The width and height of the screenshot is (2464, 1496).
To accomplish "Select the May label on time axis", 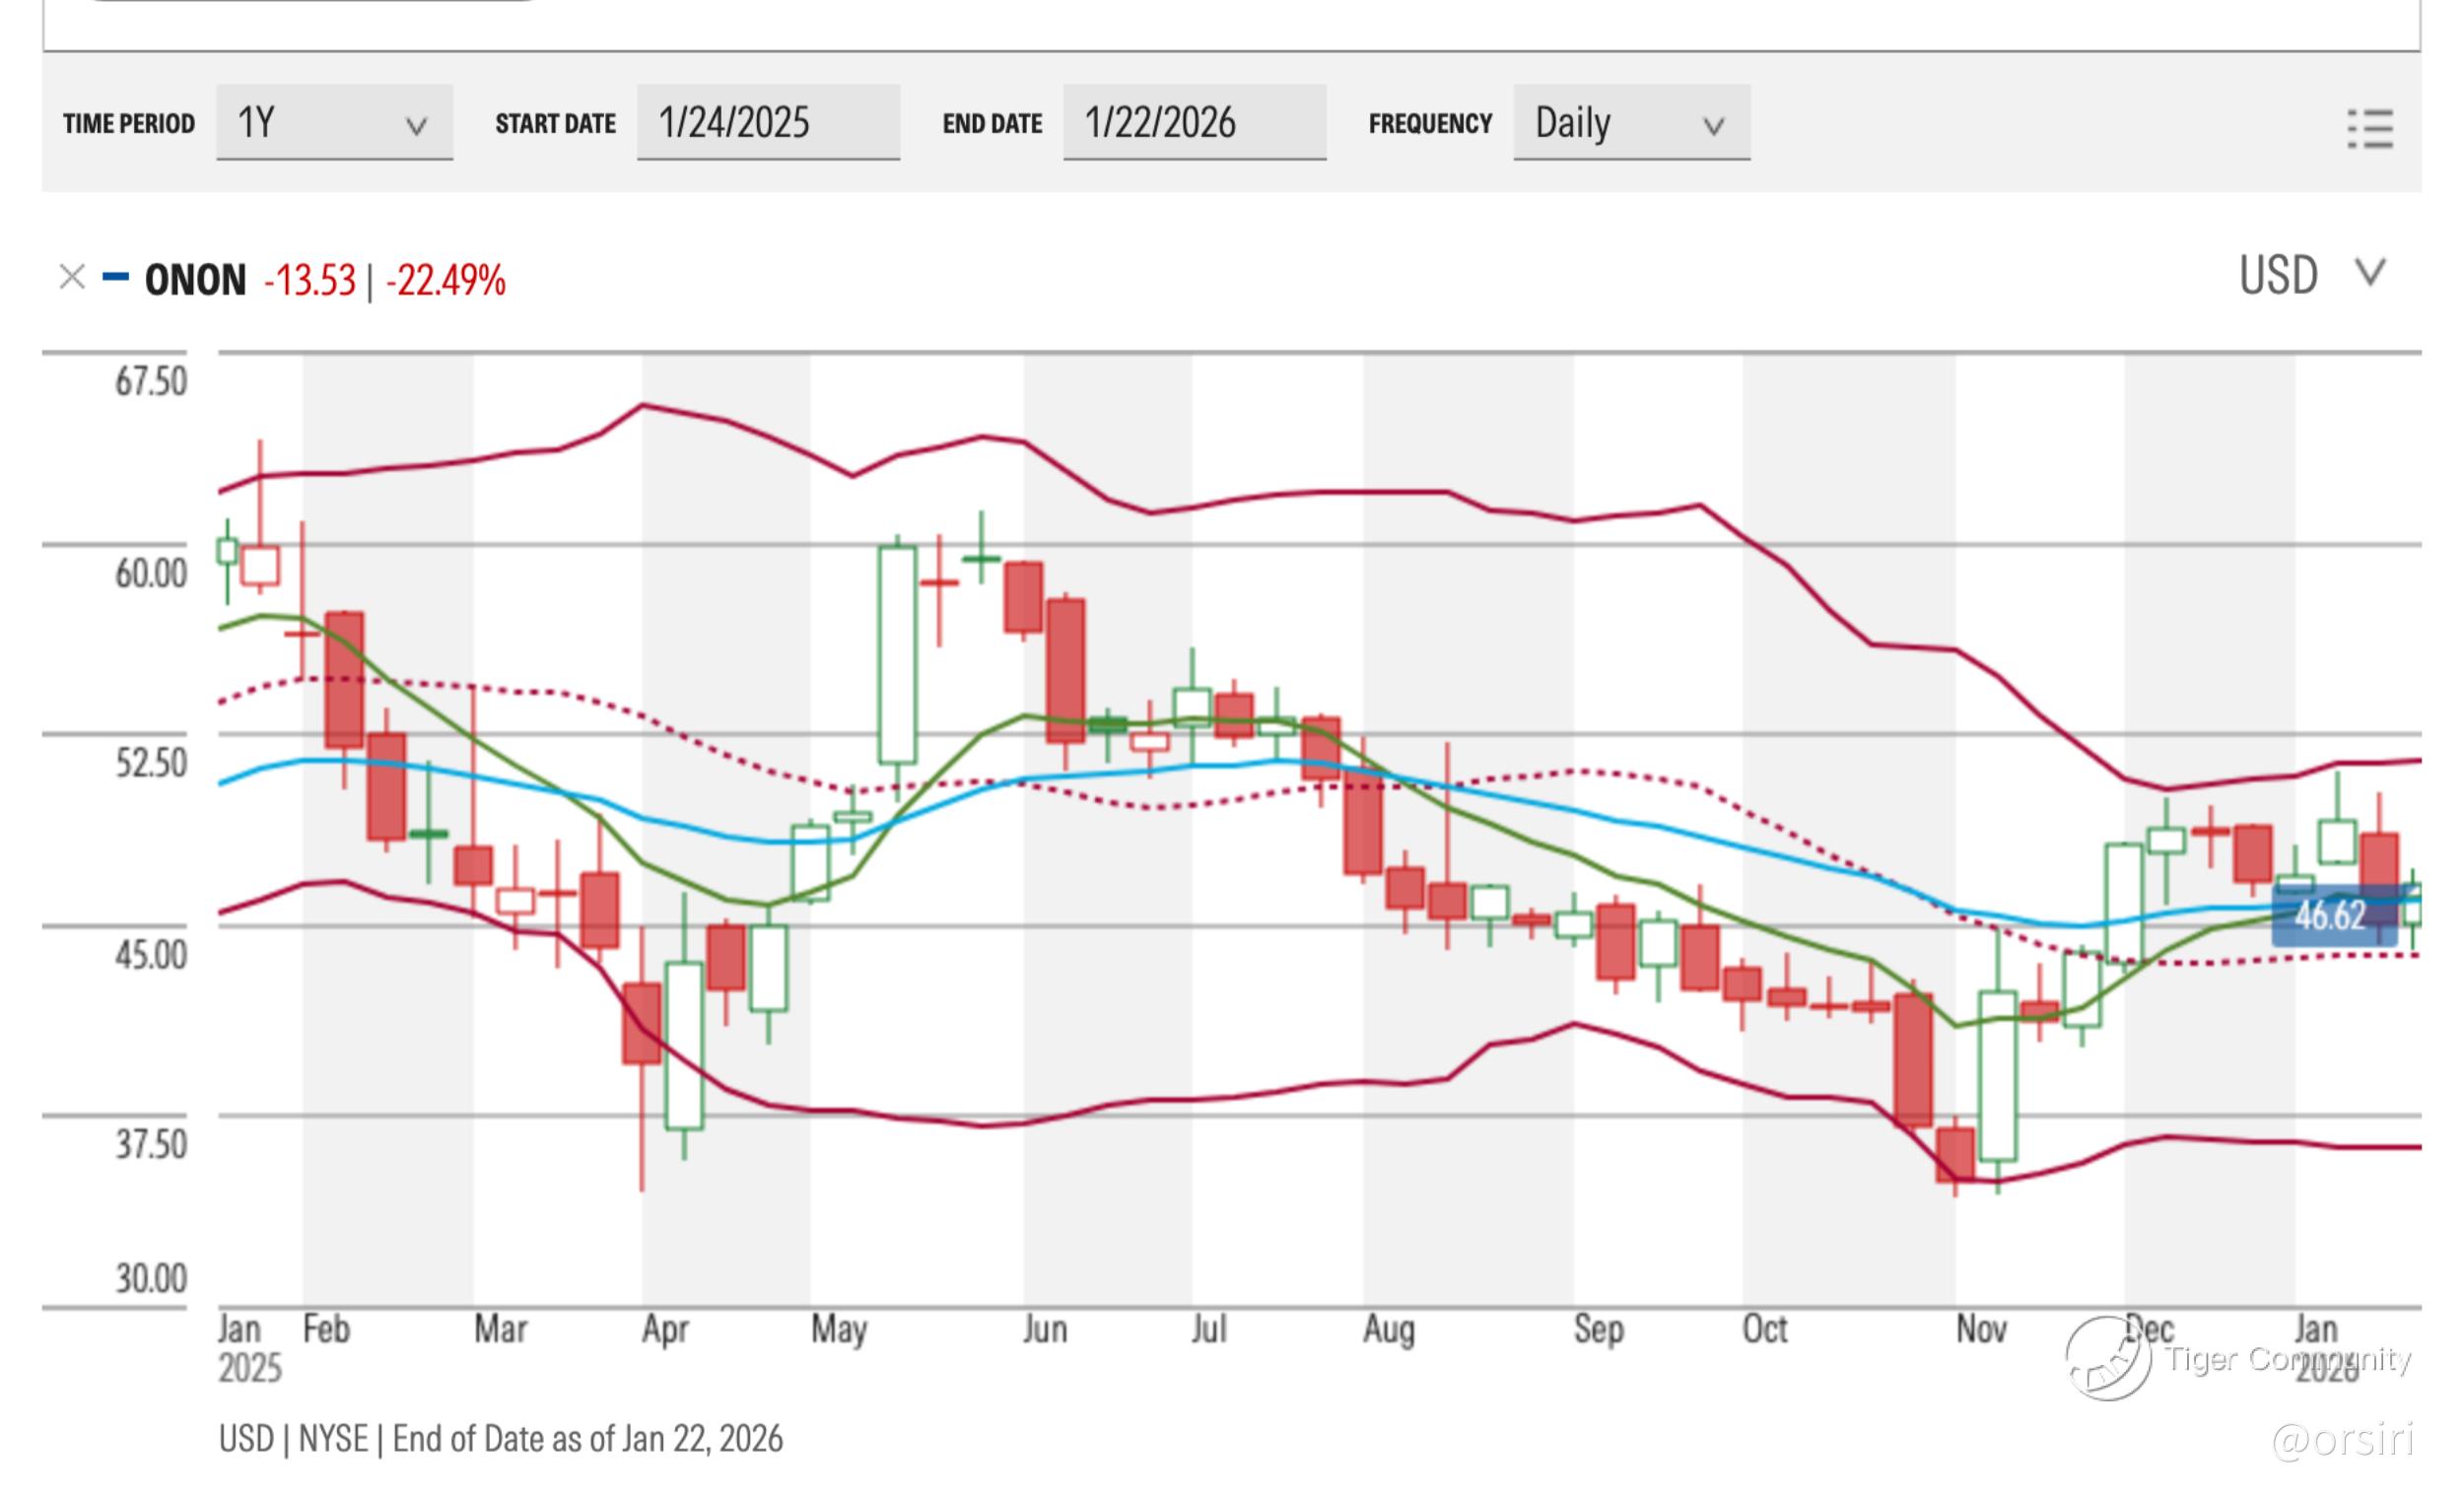I will point(838,1330).
